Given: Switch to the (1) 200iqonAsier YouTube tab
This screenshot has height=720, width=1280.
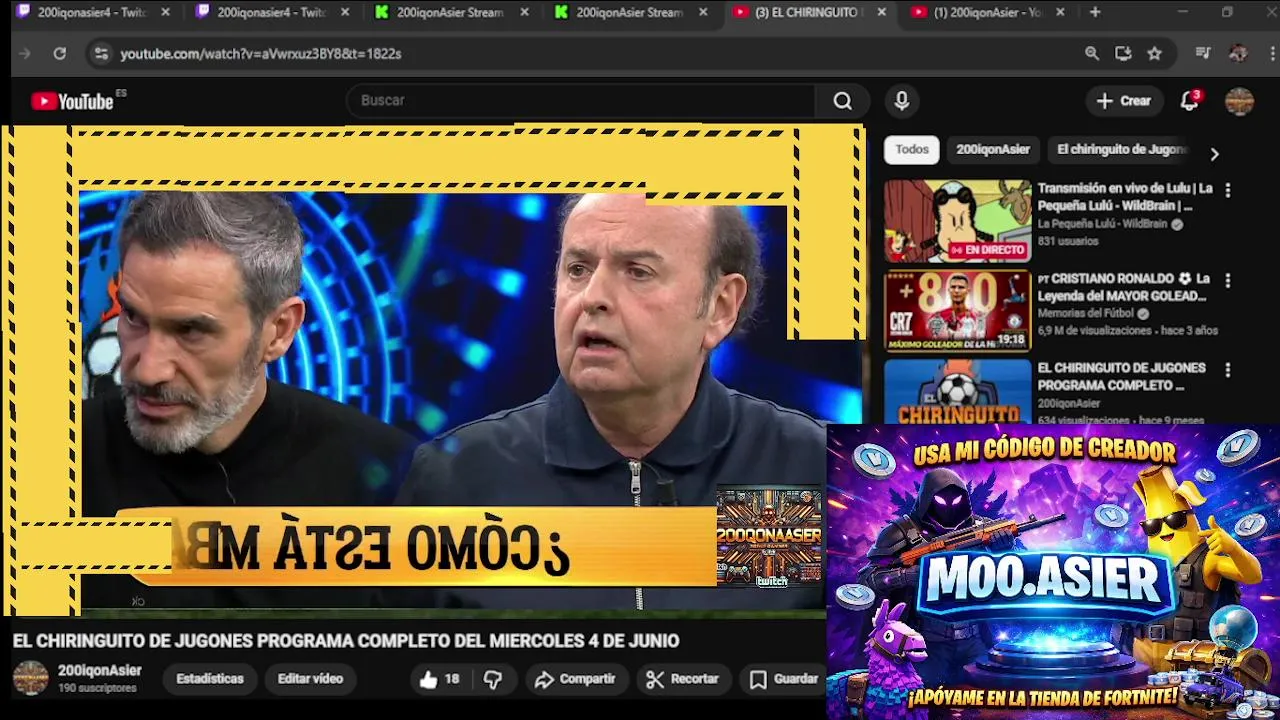Looking at the screenshot, I should (989, 12).
